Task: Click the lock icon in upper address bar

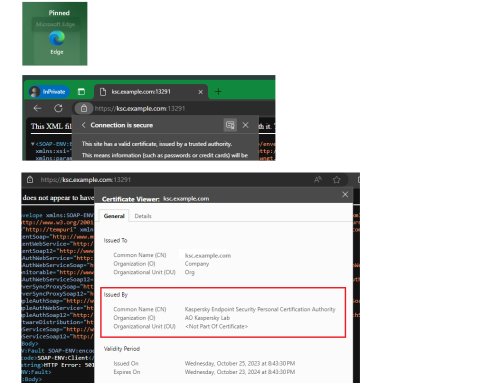Action: pyautogui.click(x=84, y=108)
